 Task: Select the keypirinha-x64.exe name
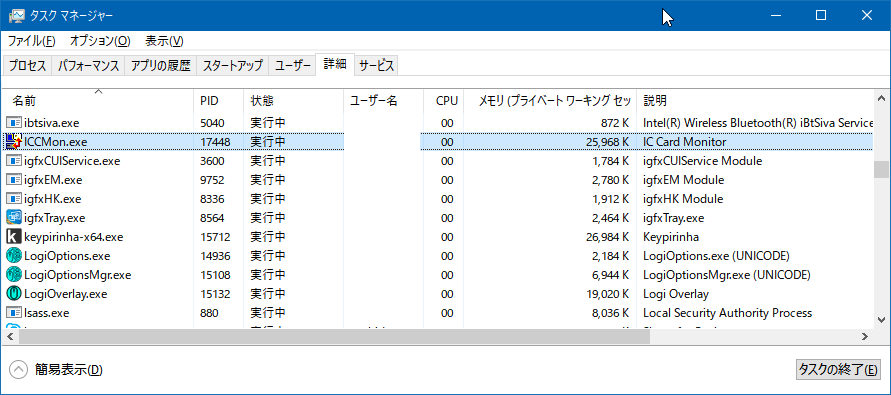(73, 237)
